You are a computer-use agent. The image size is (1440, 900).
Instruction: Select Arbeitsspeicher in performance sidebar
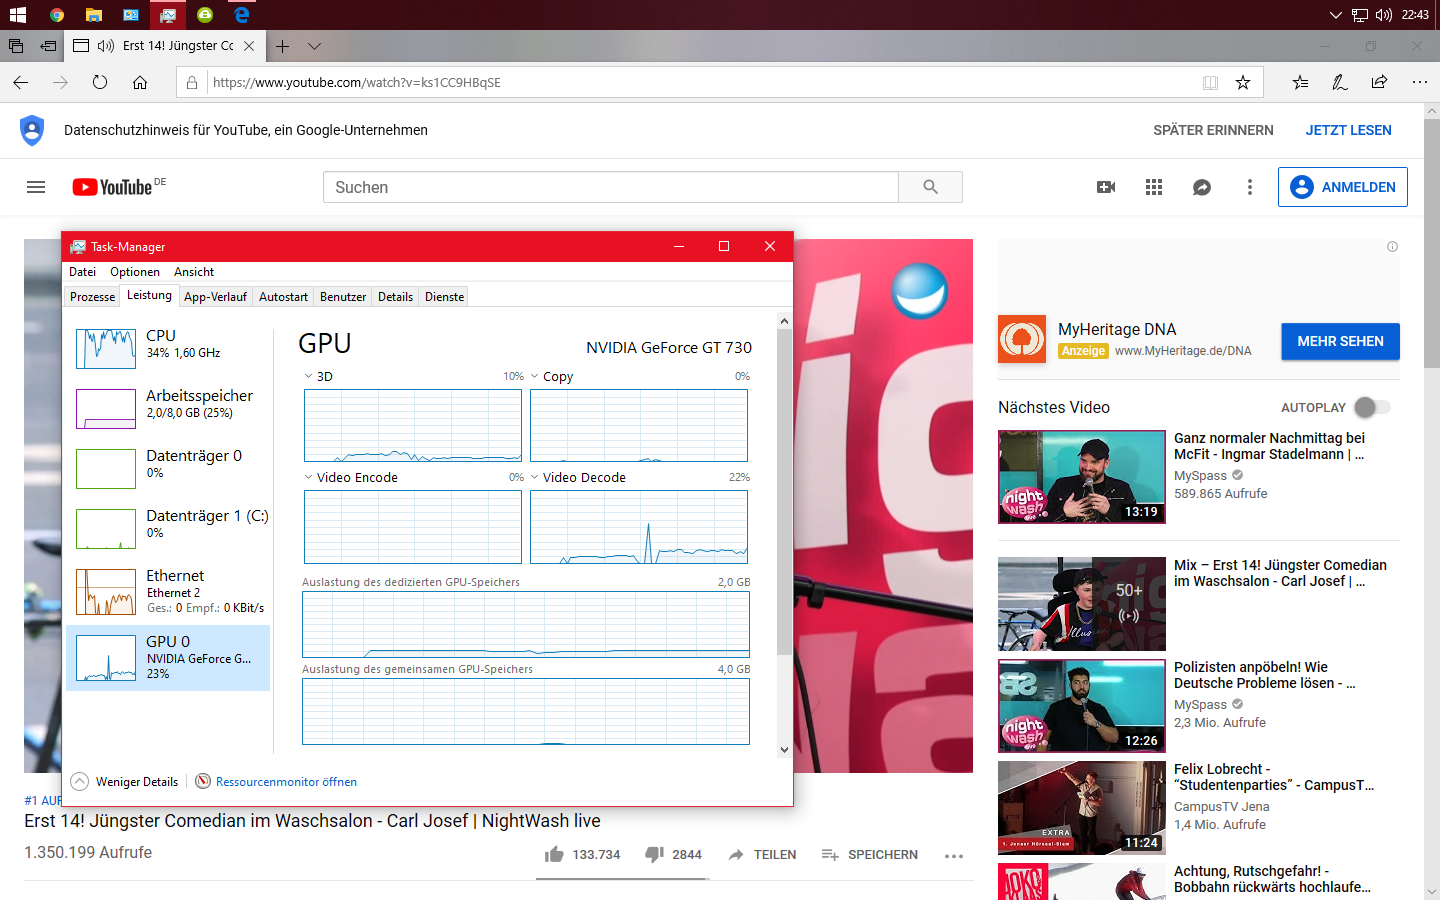[x=169, y=408]
